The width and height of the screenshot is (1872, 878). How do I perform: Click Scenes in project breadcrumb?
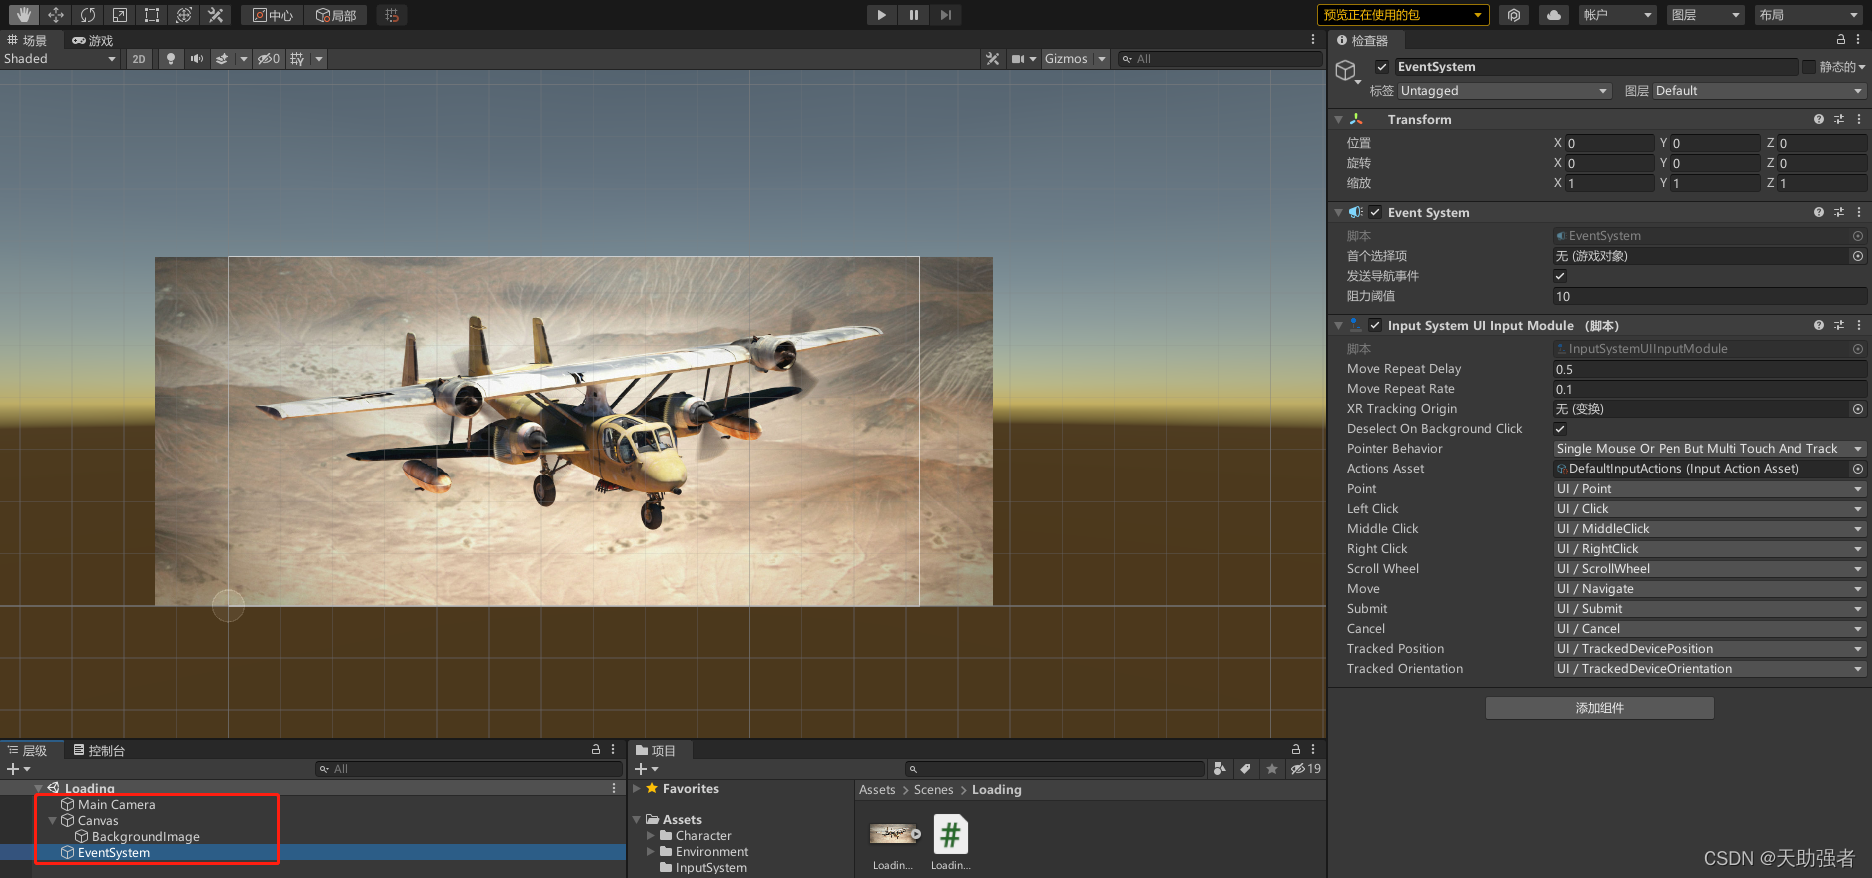tap(933, 790)
